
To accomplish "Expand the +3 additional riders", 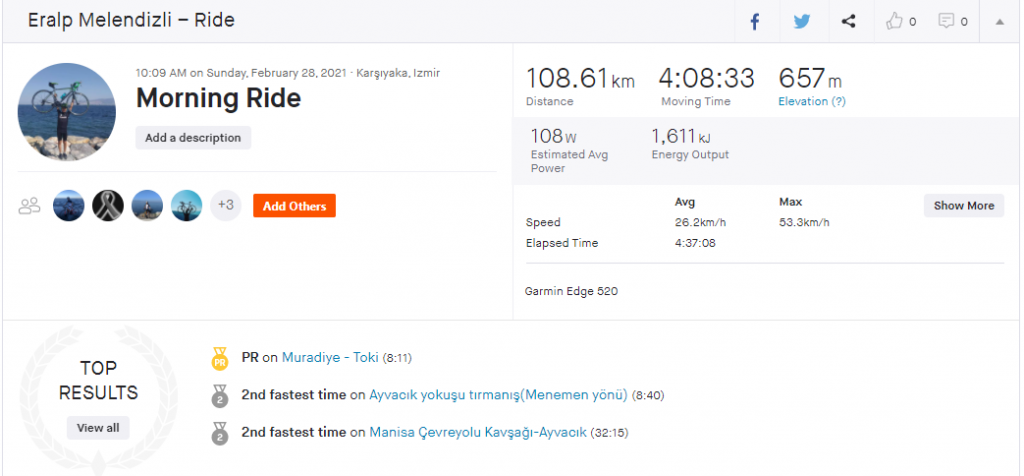I will point(225,206).
